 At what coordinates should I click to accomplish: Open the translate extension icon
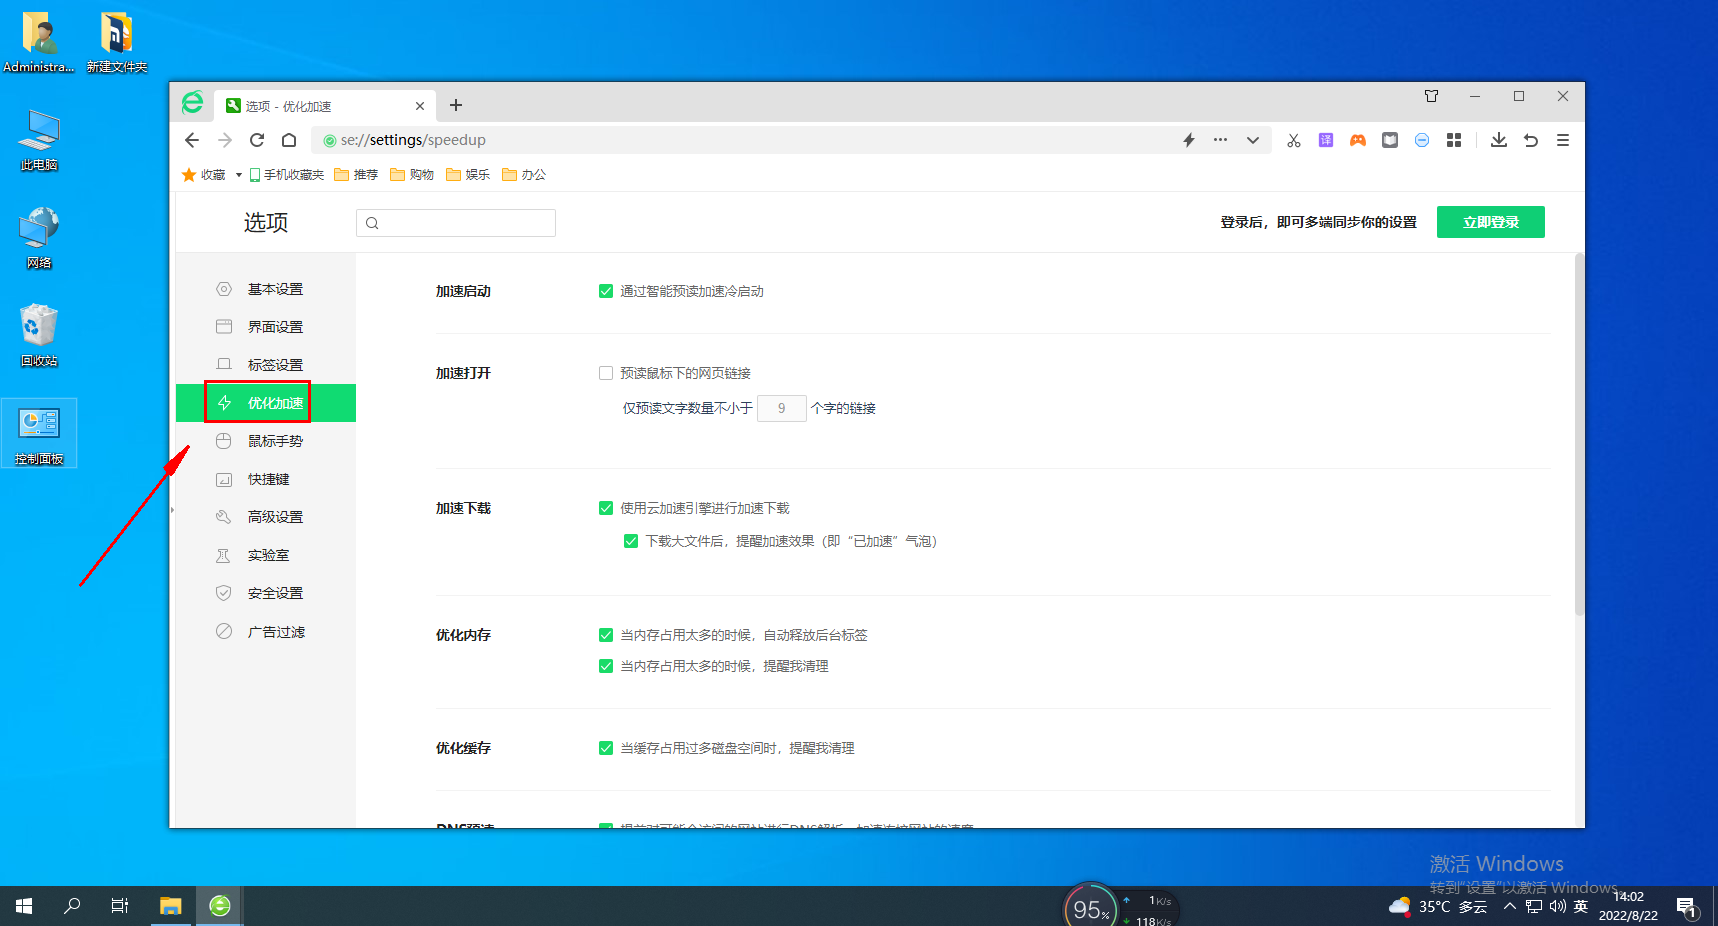(1326, 140)
